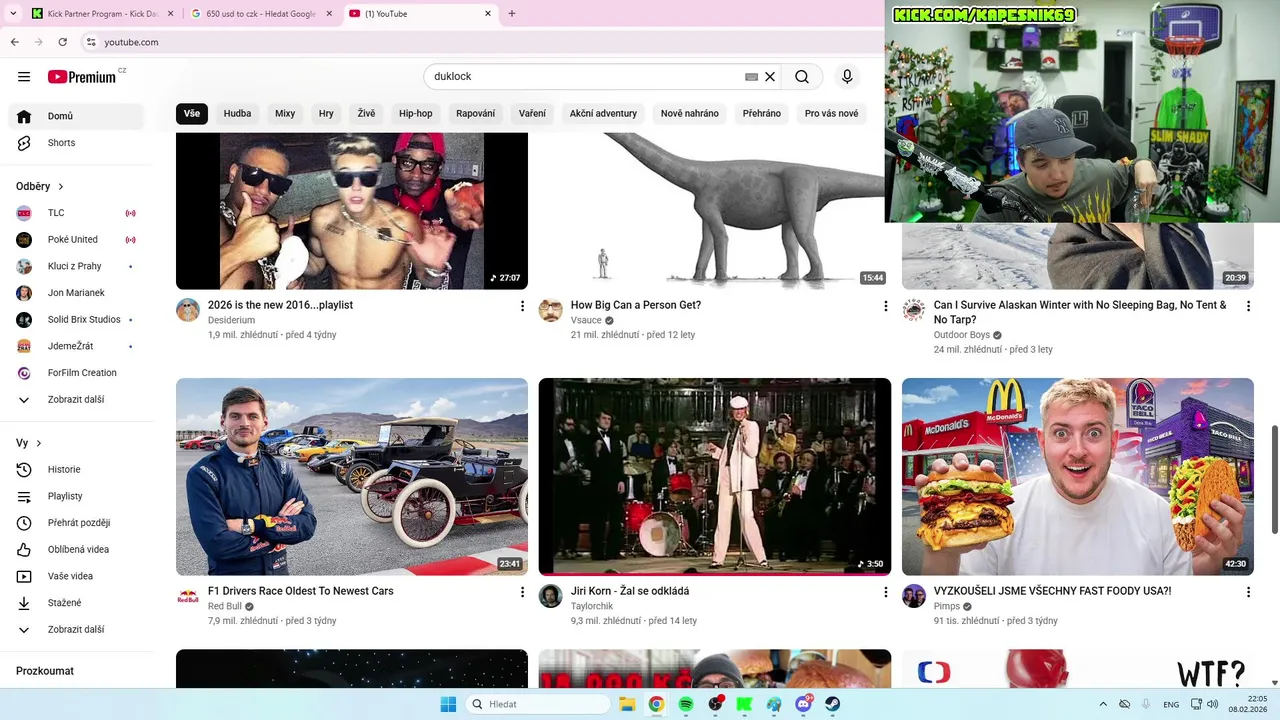Open Solid Brix Studios subscription

pyautogui.click(x=76, y=320)
